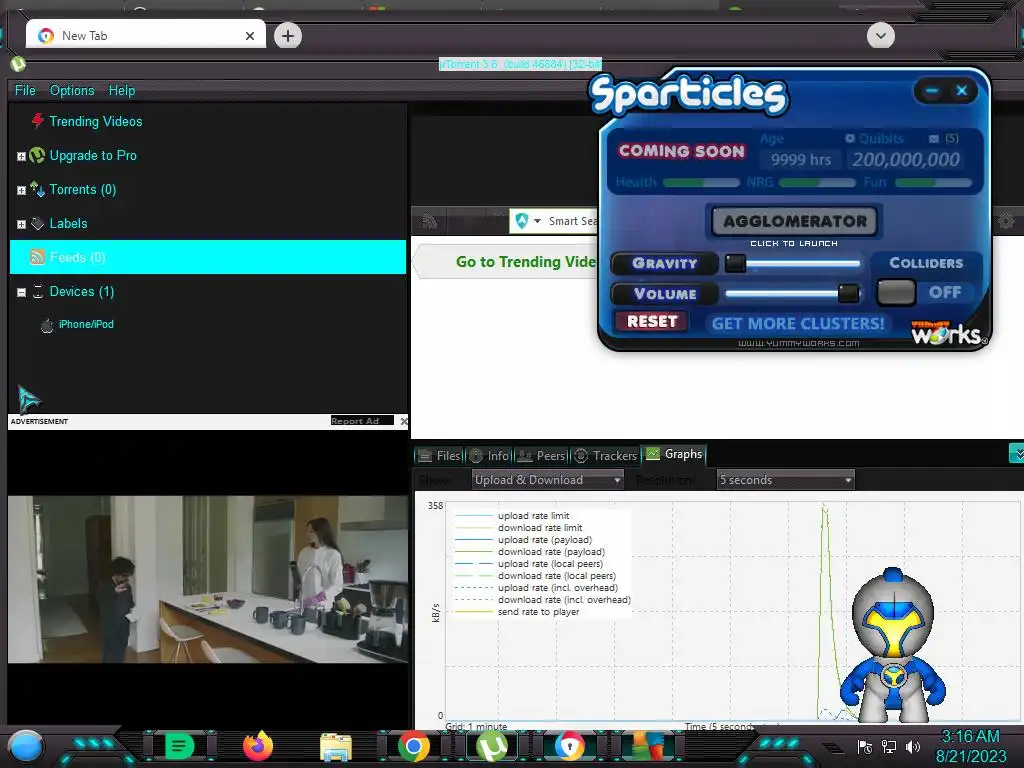The width and height of the screenshot is (1024, 768).
Task: Click the network tray icon
Action: click(x=889, y=746)
